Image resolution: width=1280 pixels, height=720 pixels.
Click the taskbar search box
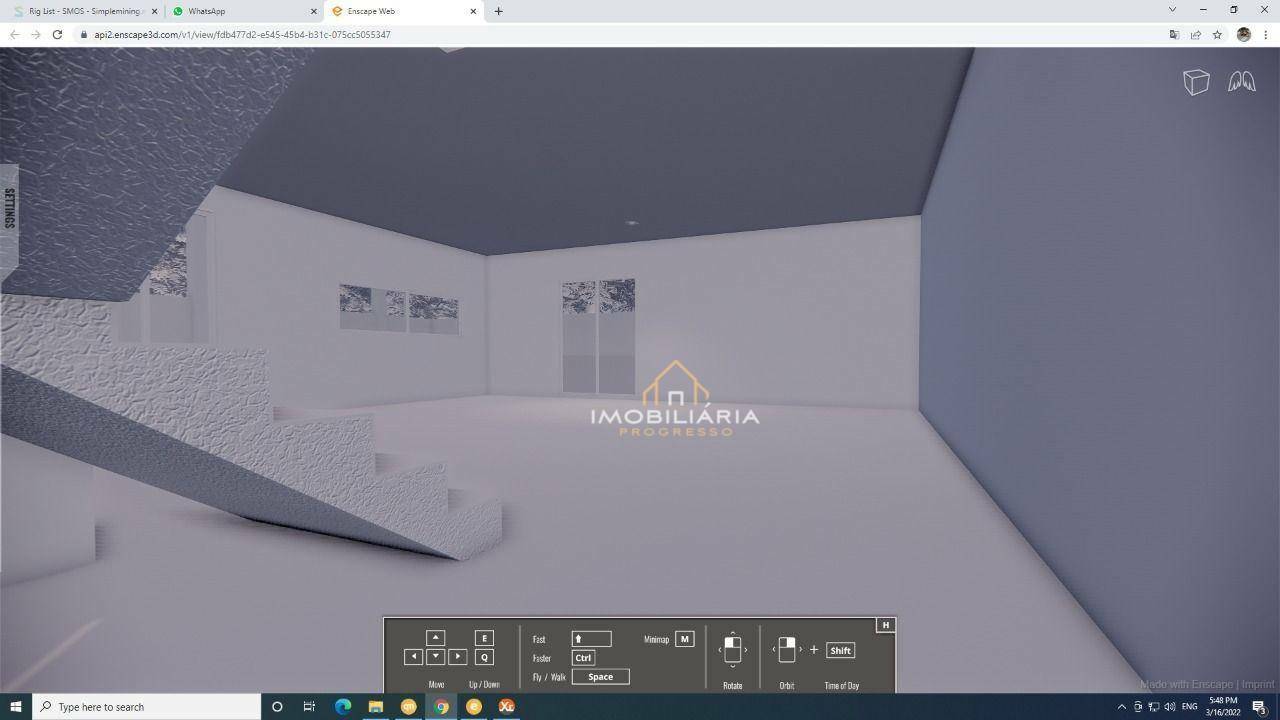147,707
